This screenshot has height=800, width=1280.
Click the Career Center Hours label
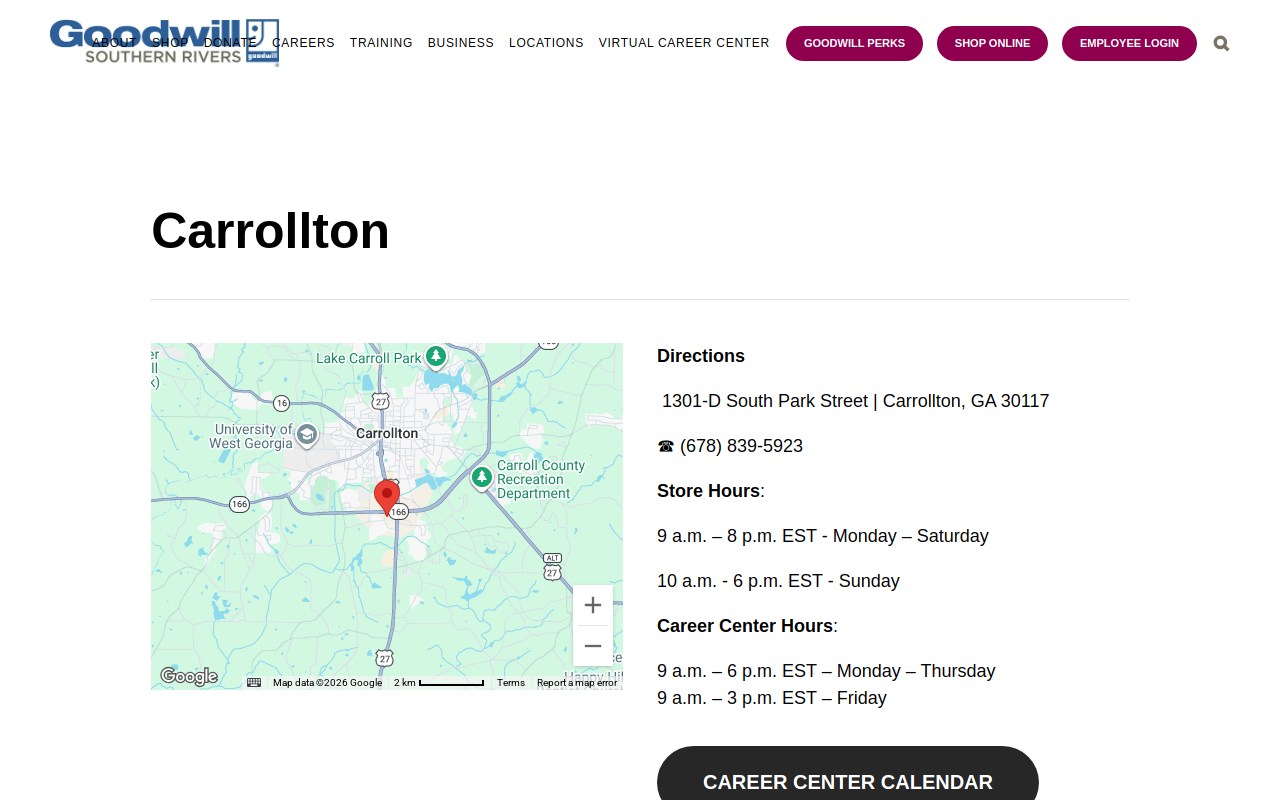[x=745, y=626]
